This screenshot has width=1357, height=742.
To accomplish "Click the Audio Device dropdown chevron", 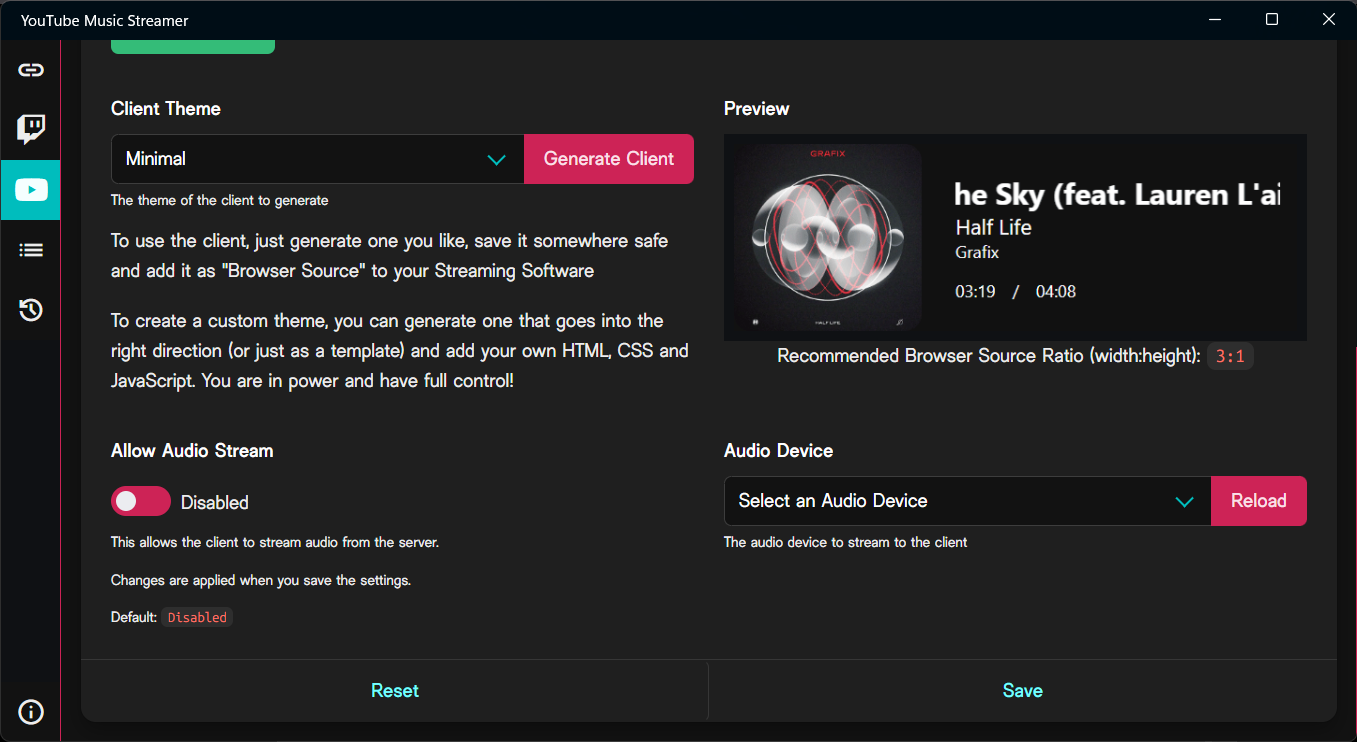I will tap(1184, 502).
